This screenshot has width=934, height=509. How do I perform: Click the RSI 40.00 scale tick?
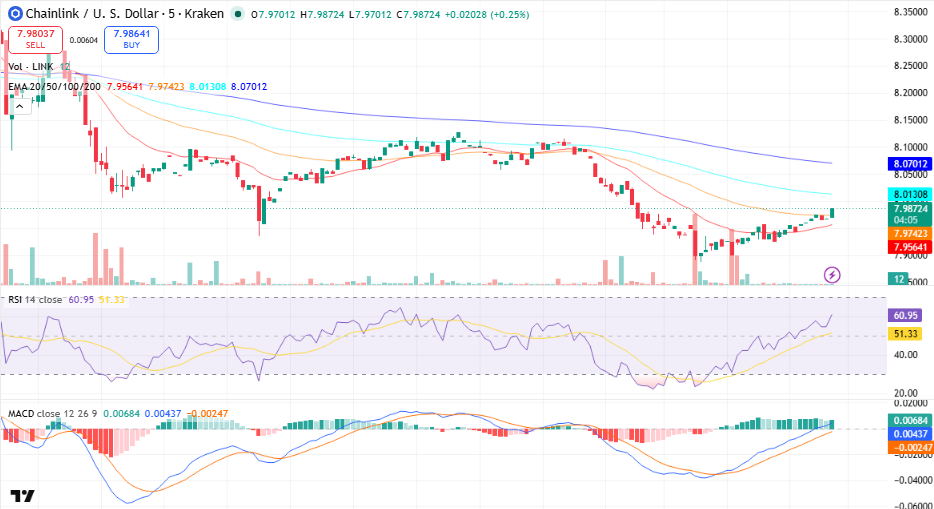(x=905, y=354)
